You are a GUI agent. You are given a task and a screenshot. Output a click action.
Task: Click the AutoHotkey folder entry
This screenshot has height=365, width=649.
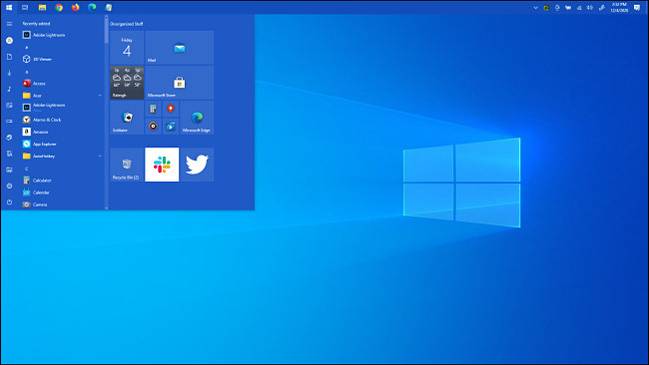(62, 156)
